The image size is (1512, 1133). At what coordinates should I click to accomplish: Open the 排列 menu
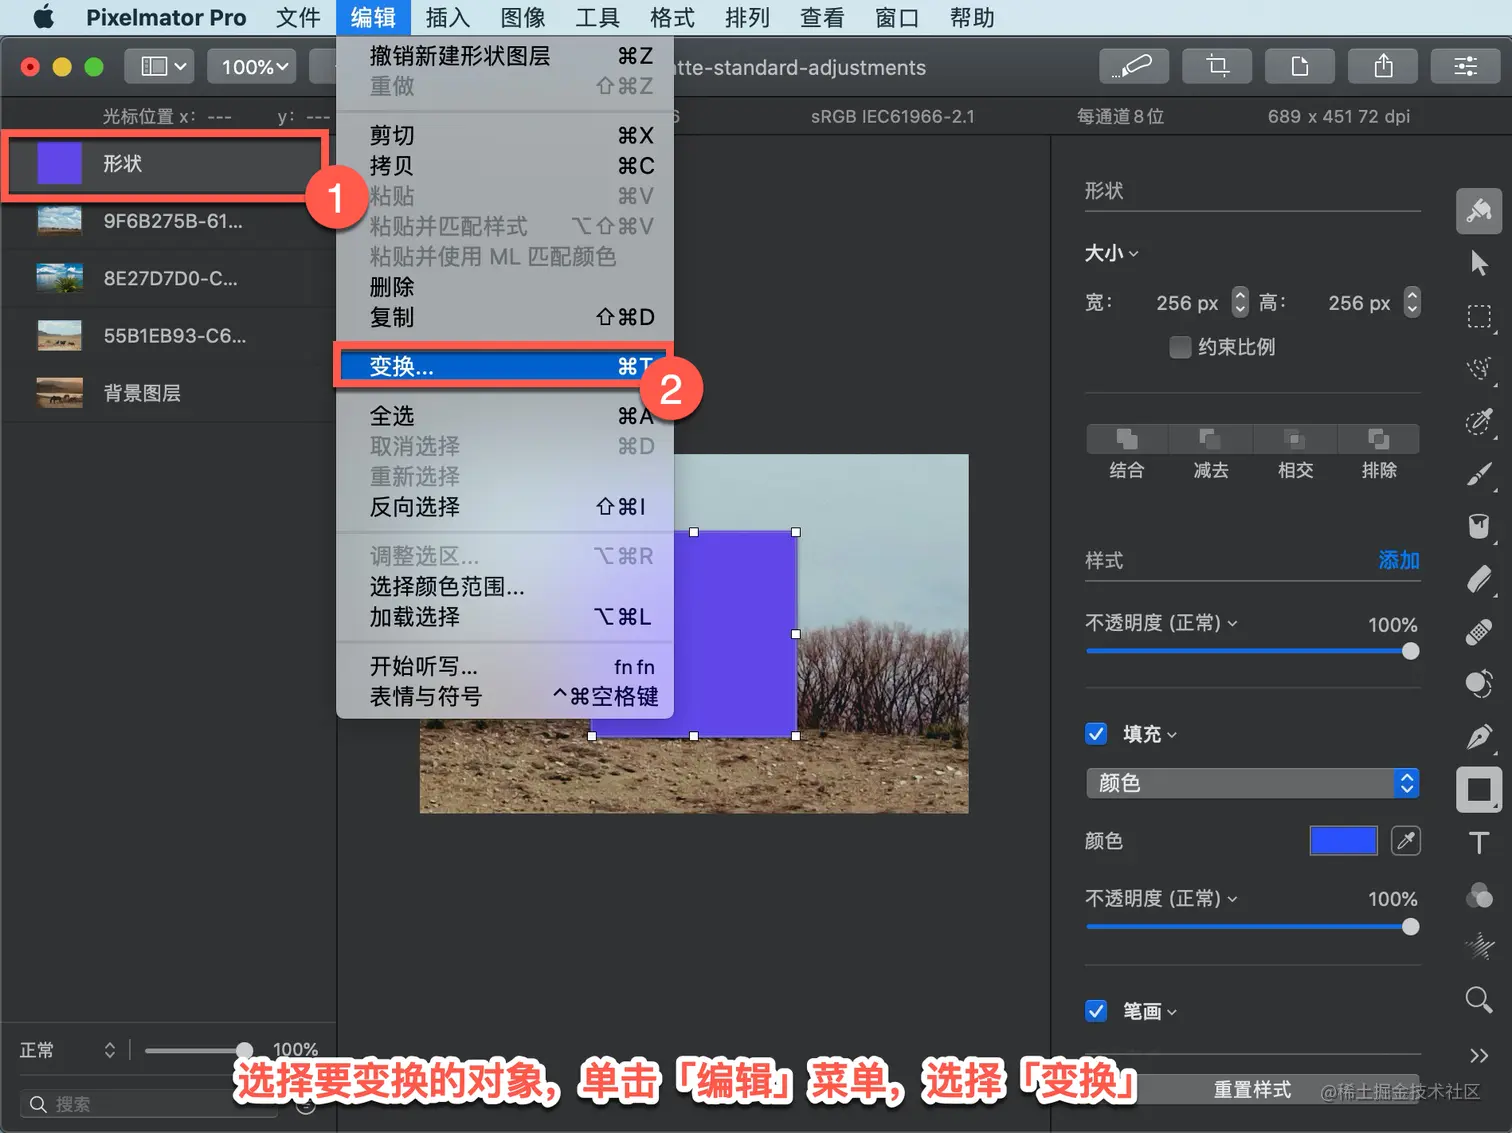tap(747, 17)
